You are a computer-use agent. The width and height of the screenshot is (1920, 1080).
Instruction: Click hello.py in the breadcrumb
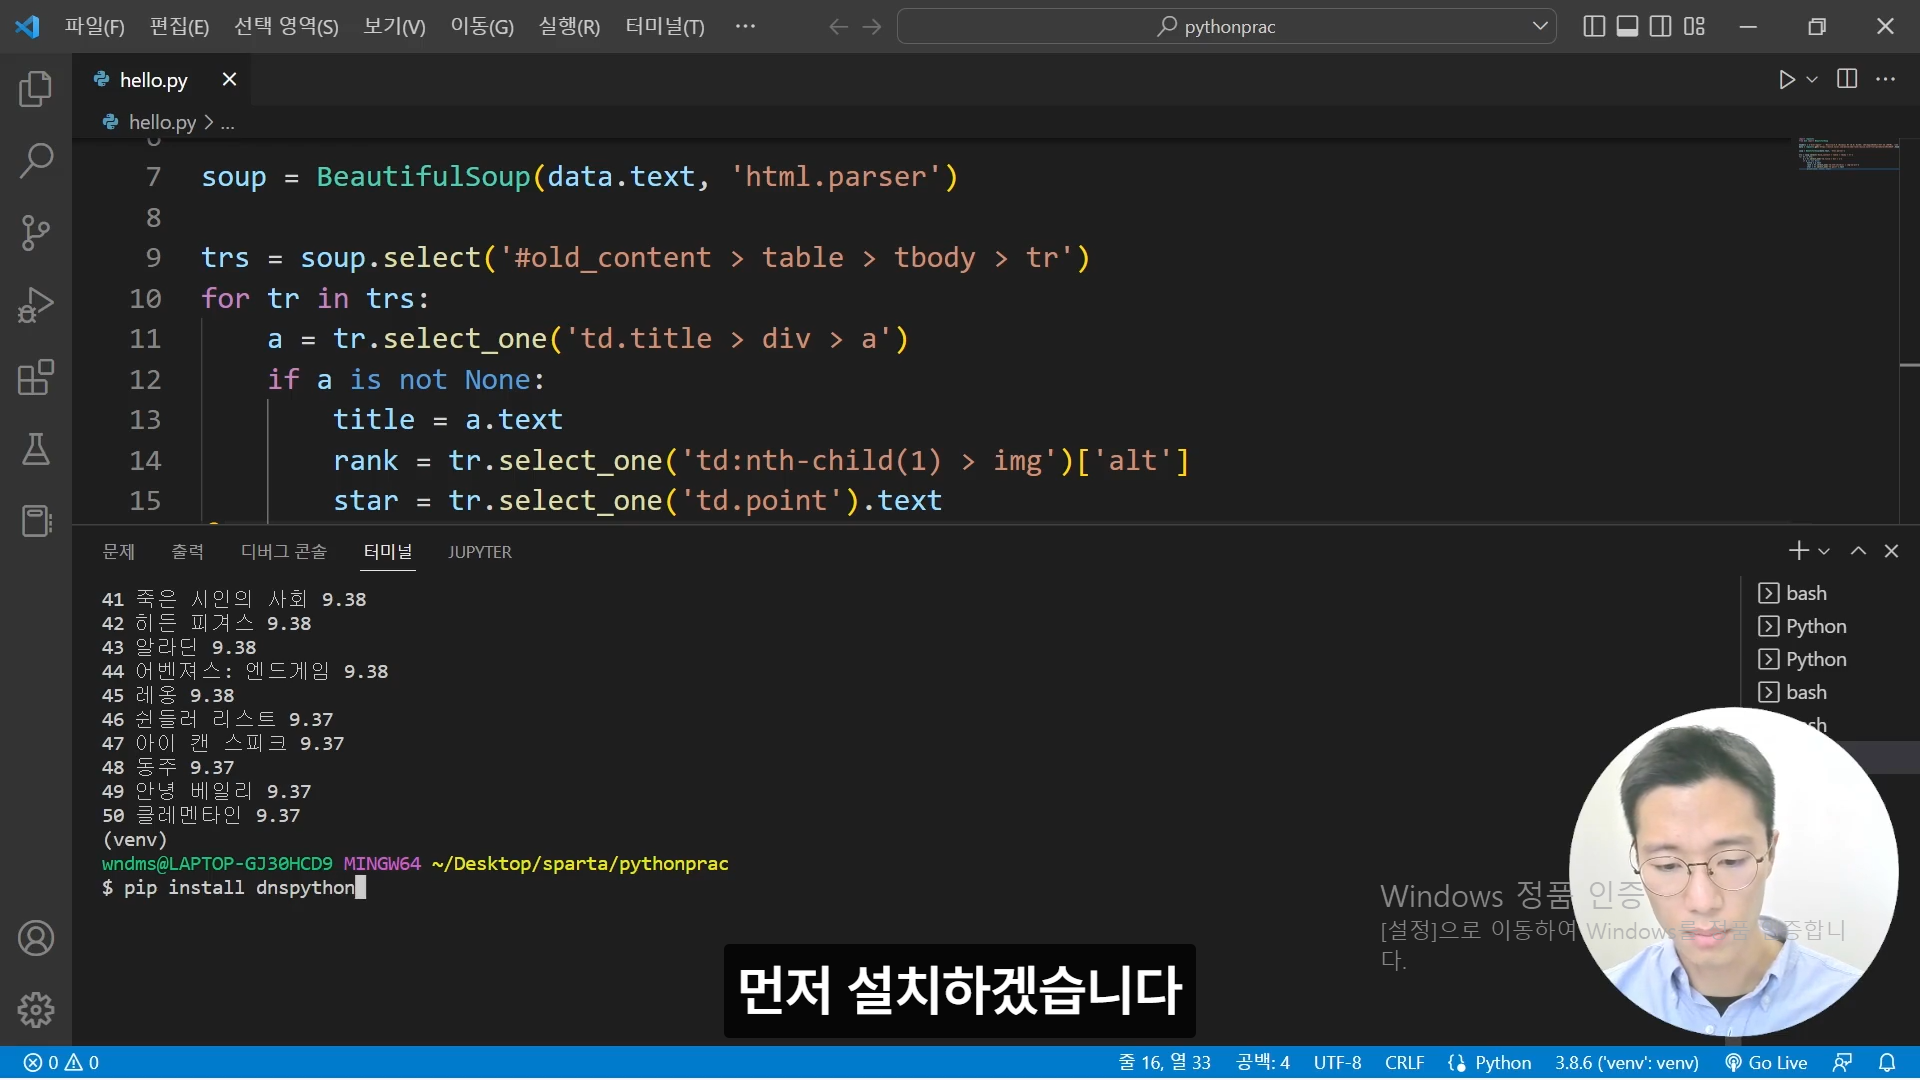pyautogui.click(x=162, y=123)
